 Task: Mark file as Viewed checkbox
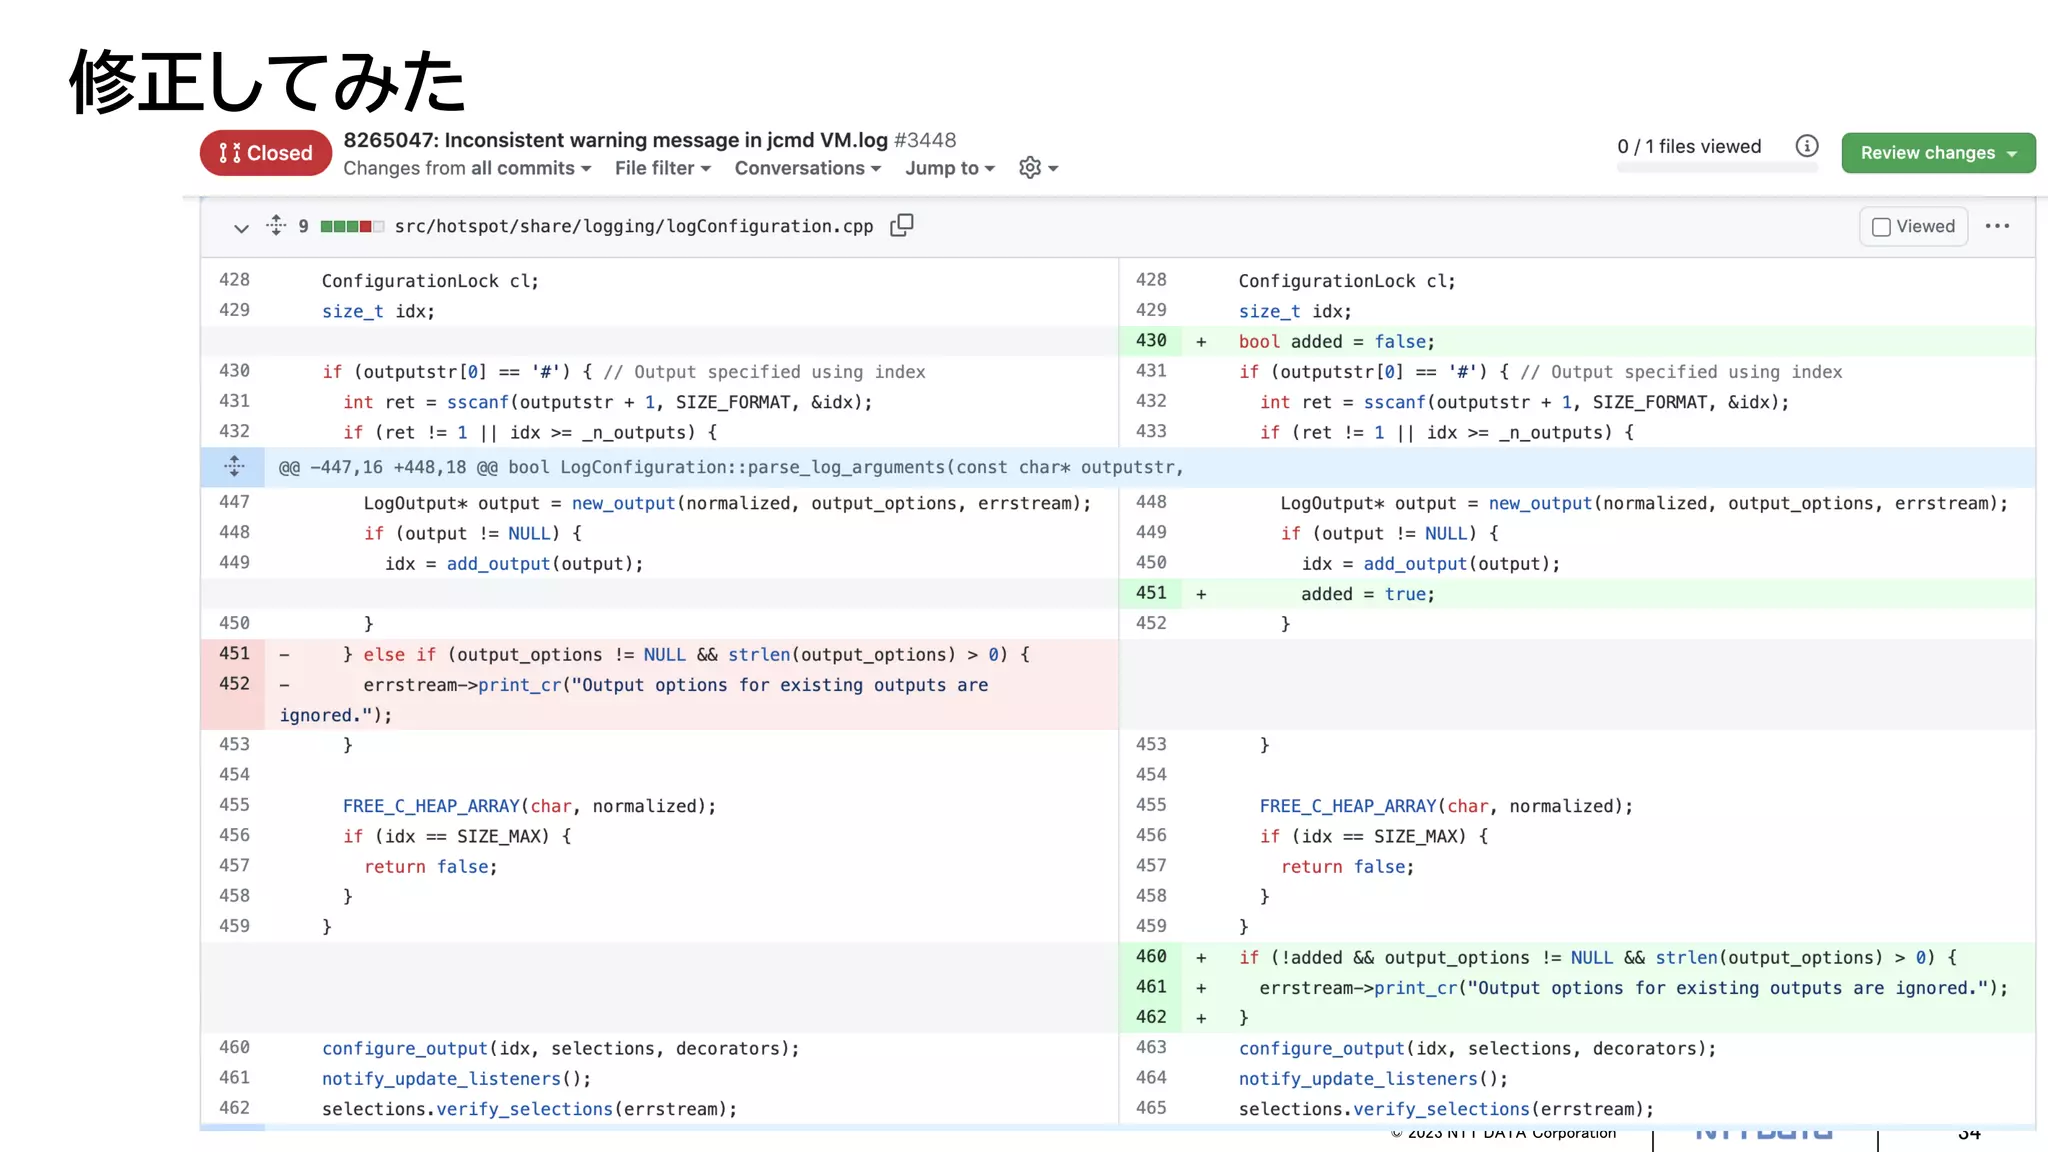pos(1881,227)
